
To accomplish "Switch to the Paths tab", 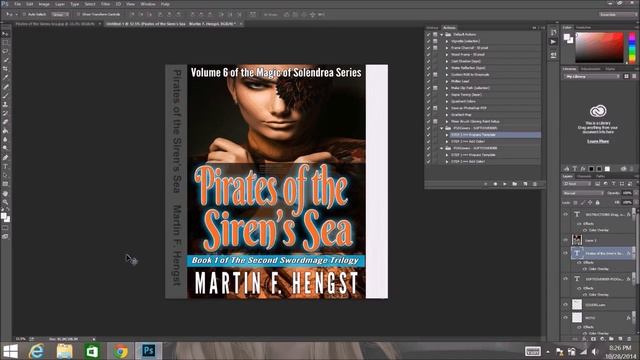I will [x=600, y=176].
